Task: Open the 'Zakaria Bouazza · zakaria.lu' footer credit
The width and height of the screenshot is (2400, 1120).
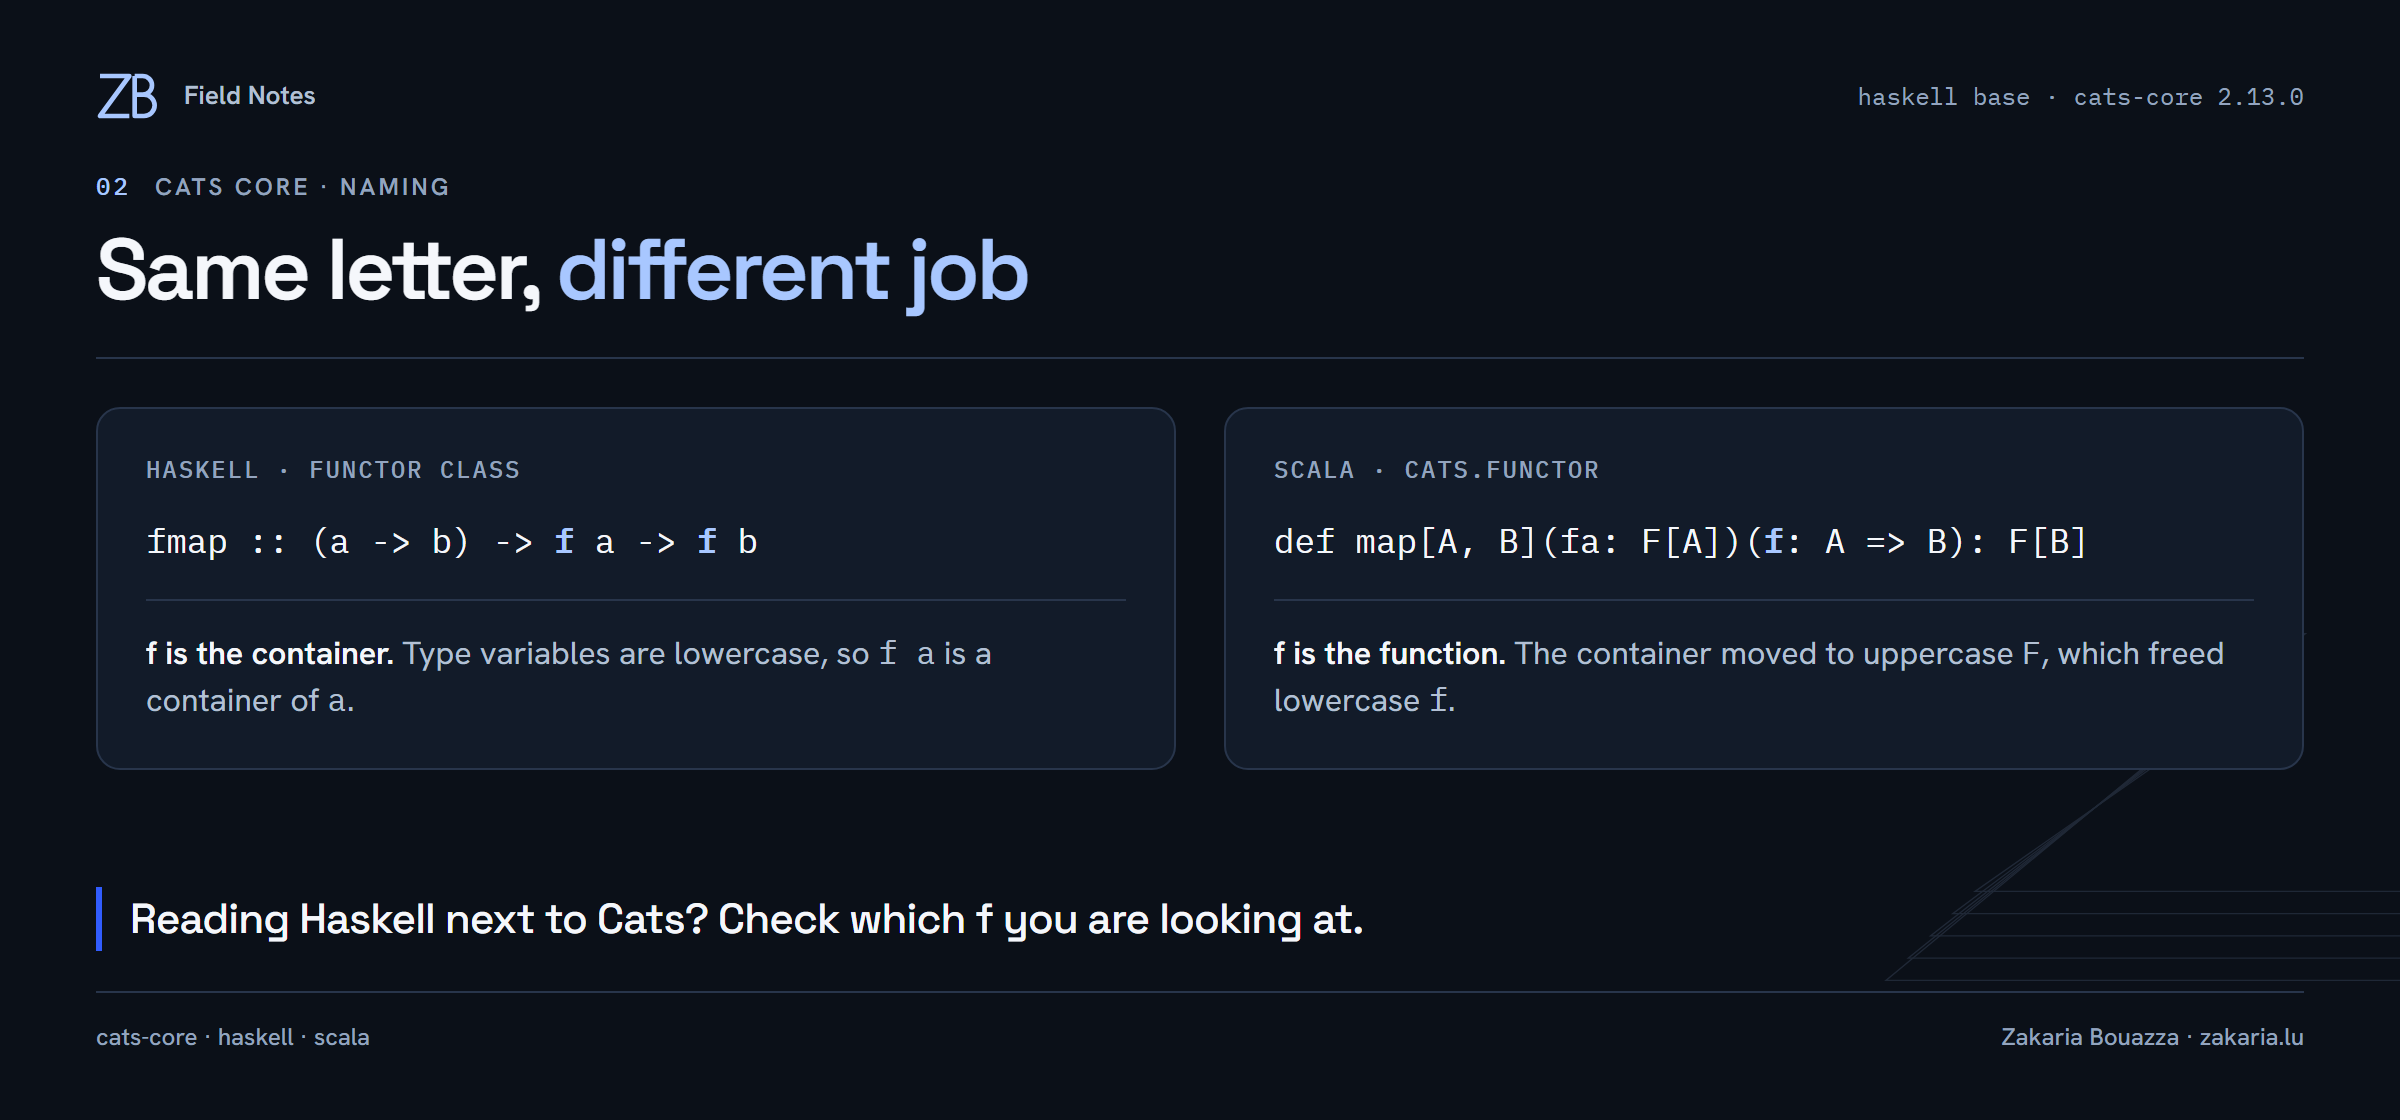Action: [2152, 1037]
